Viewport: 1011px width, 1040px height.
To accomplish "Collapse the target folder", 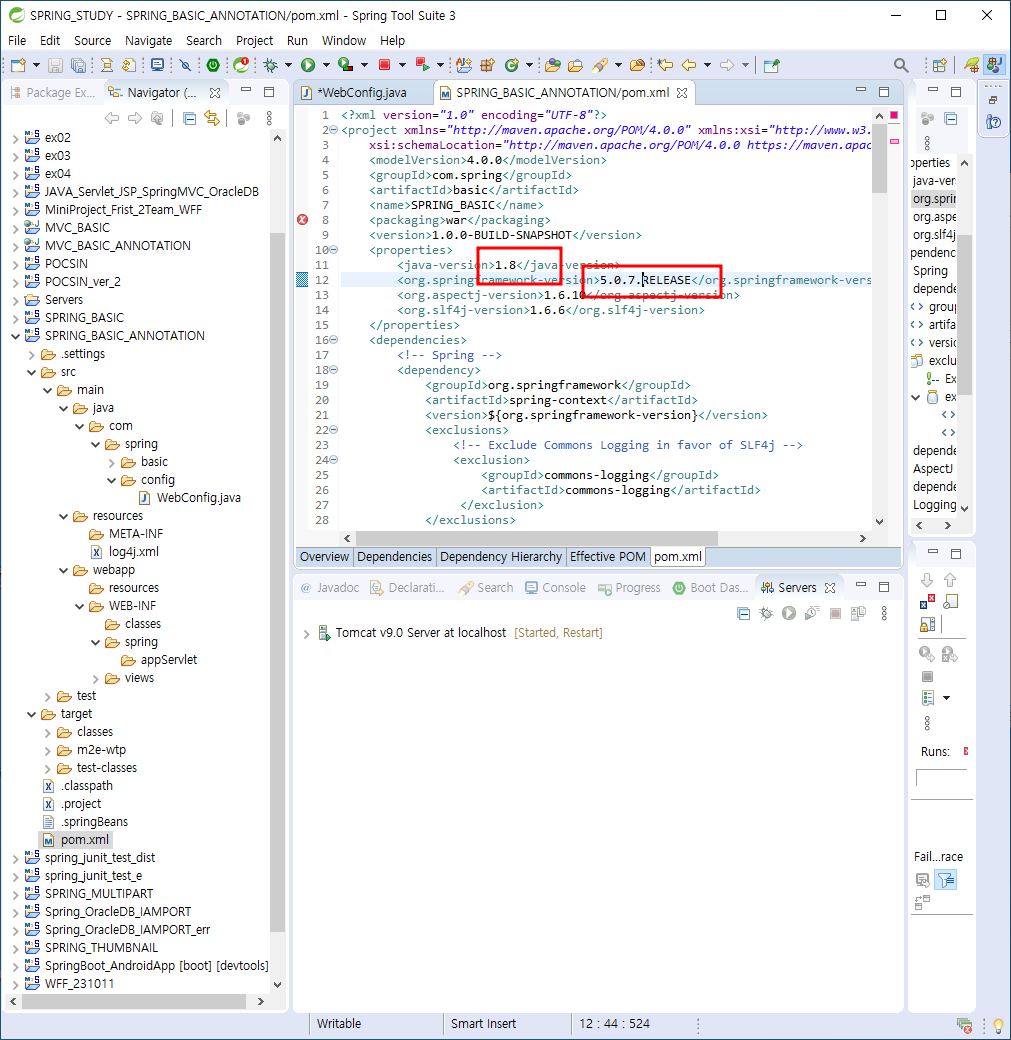I will pos(31,714).
